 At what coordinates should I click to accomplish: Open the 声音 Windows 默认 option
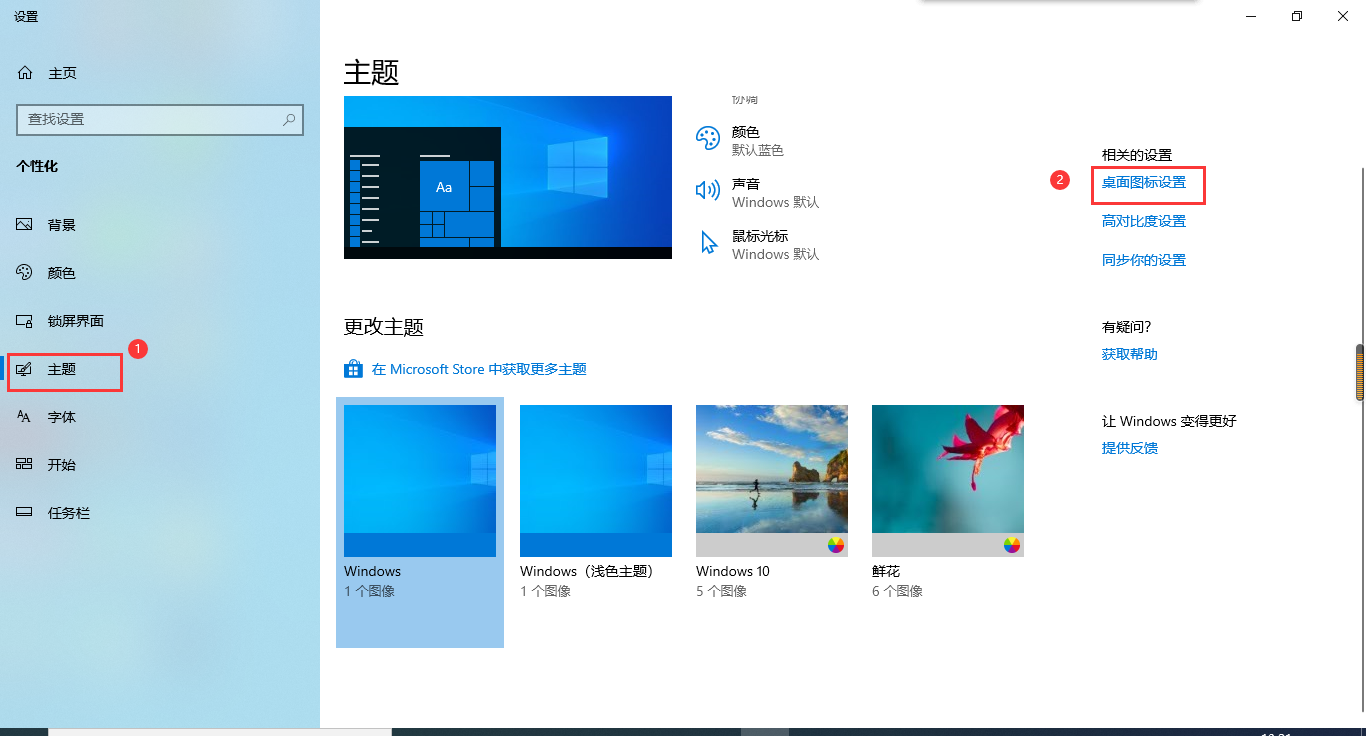(757, 193)
